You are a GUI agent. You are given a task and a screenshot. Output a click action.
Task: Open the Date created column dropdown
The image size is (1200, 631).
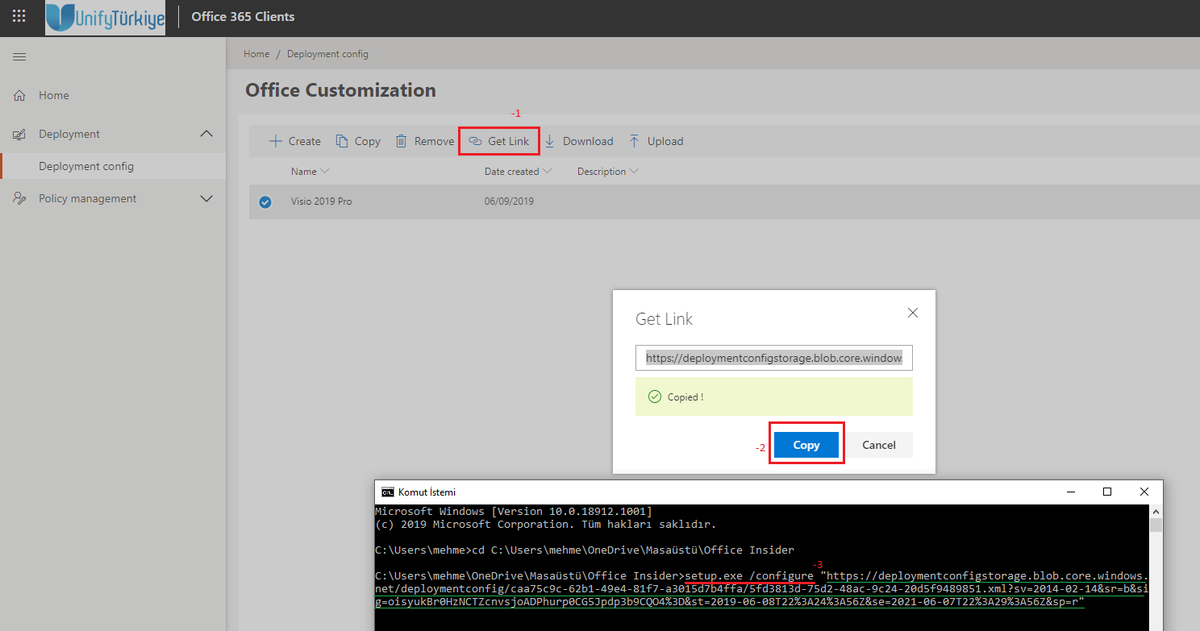pyautogui.click(x=547, y=172)
